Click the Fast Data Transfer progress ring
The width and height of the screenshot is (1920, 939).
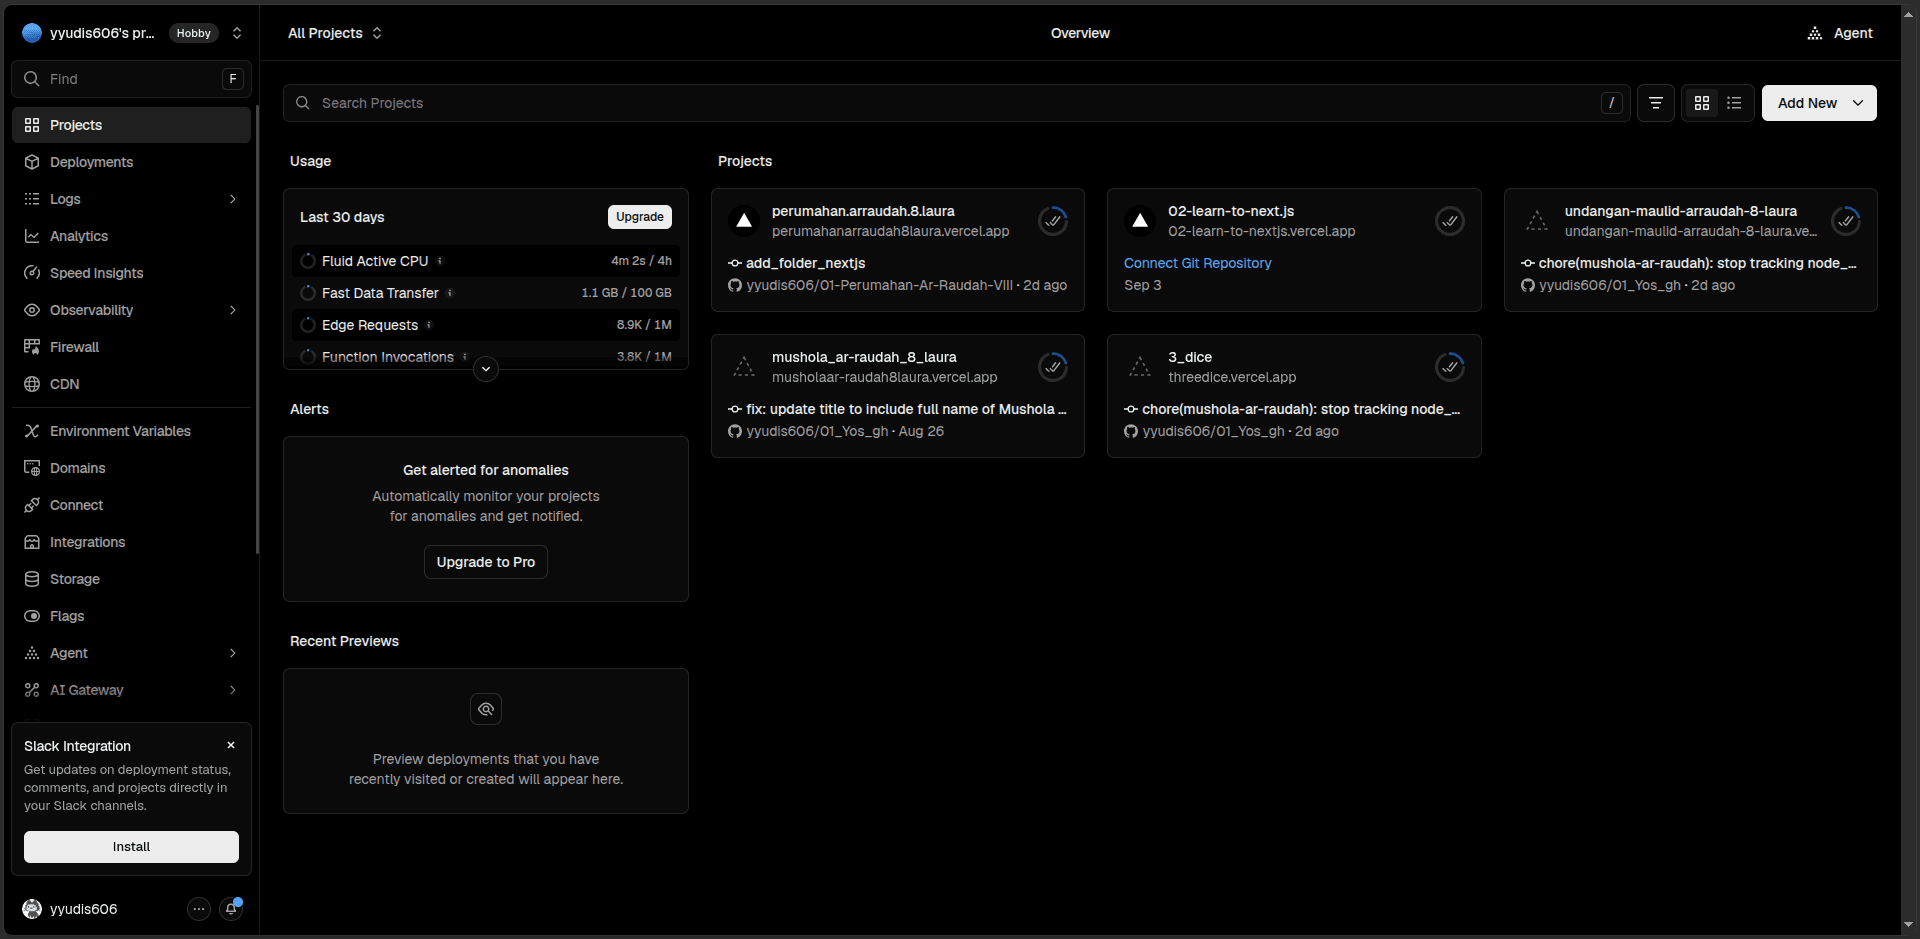click(x=308, y=293)
